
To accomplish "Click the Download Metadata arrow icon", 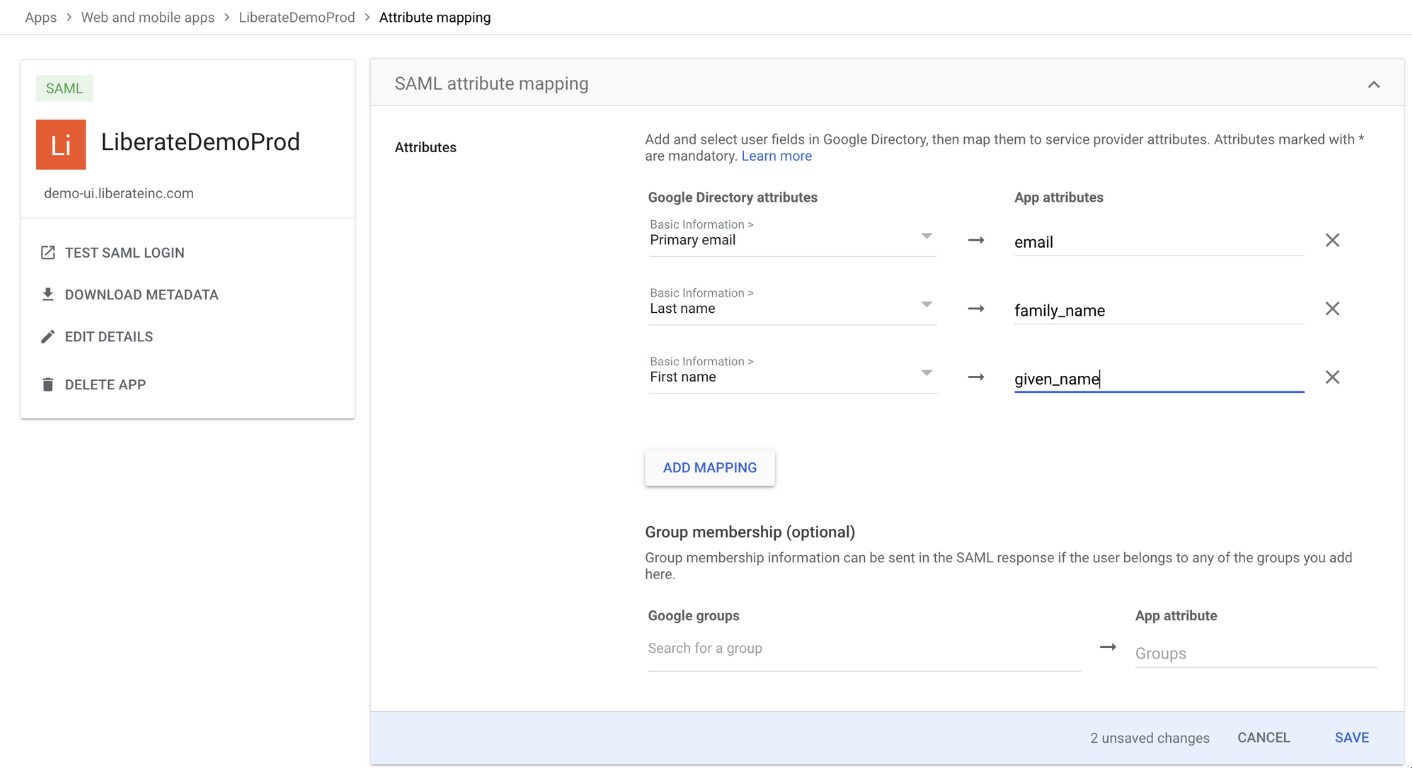I will (48, 295).
